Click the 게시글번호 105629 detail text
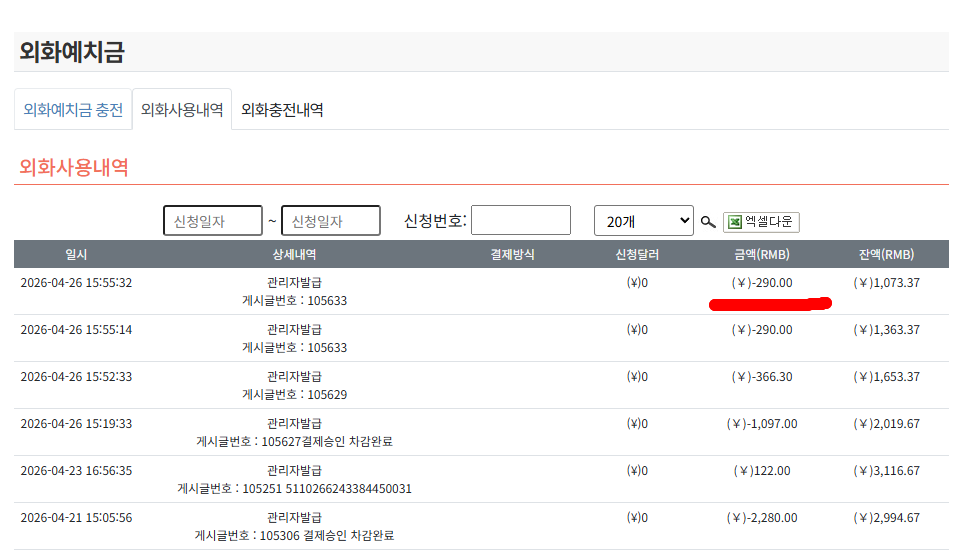This screenshot has height=557, width=961. click(x=294, y=394)
